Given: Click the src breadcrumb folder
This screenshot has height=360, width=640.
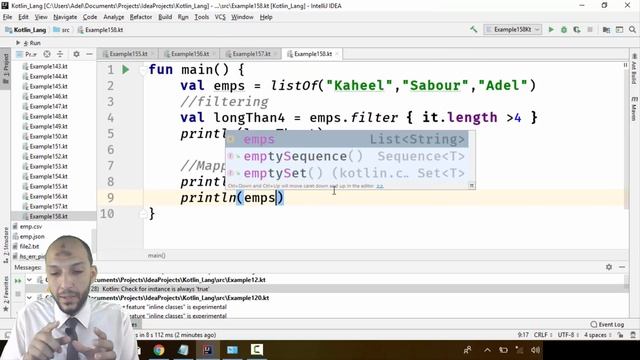Looking at the screenshot, I should coord(62,30).
